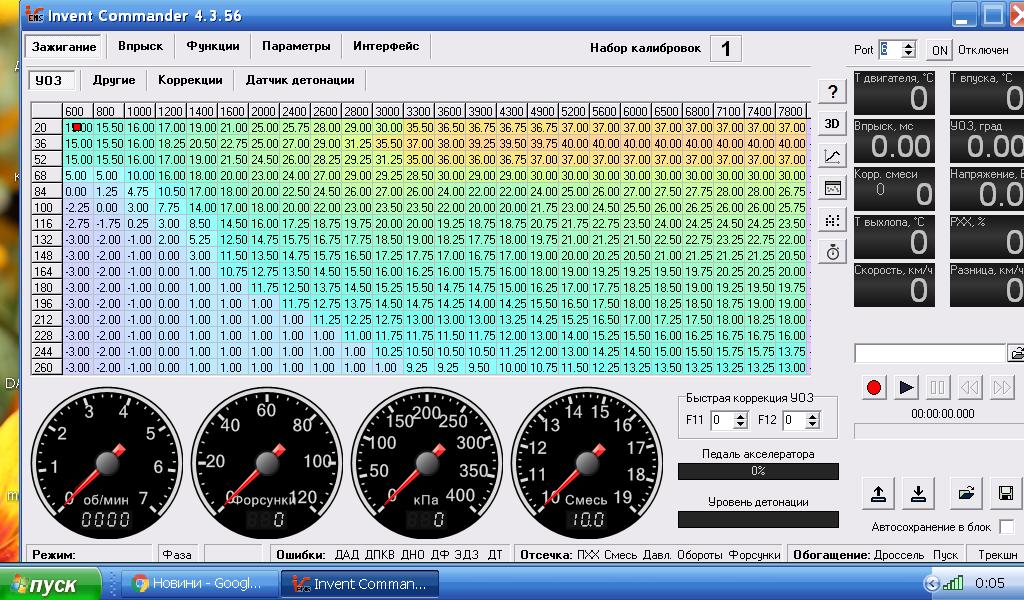Click the calibration set number 1 button
Viewport: 1024px width, 600px height.
[726, 48]
